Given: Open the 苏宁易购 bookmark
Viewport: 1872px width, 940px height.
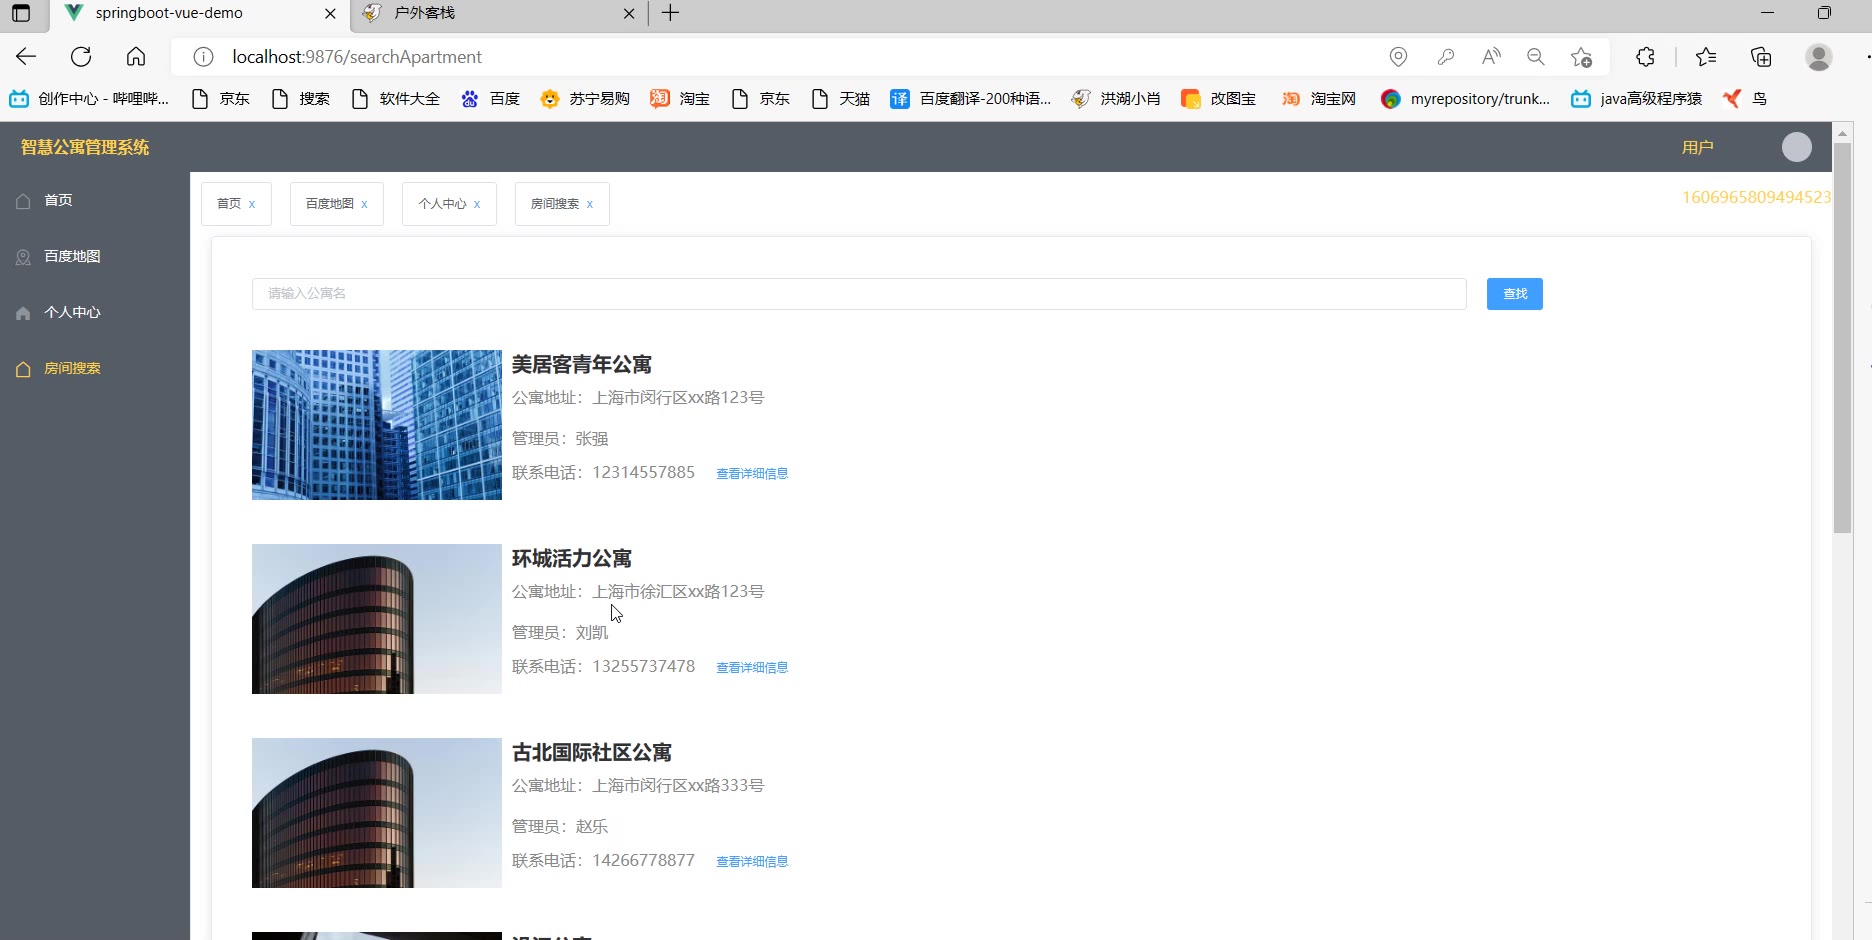Looking at the screenshot, I should click(585, 99).
